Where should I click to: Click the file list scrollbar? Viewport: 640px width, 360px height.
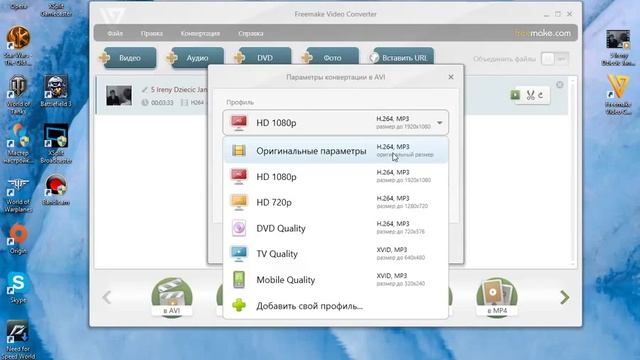click(573, 171)
